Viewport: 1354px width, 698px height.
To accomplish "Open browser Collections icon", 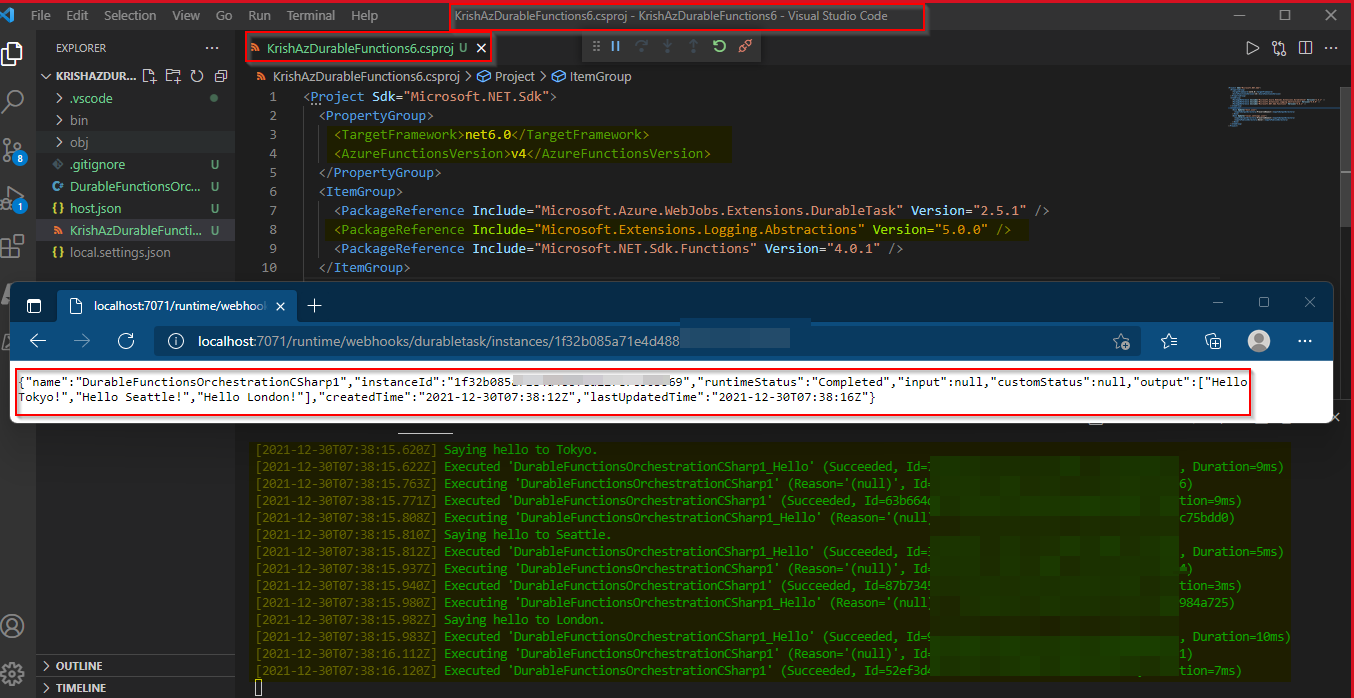I will pyautogui.click(x=1213, y=341).
